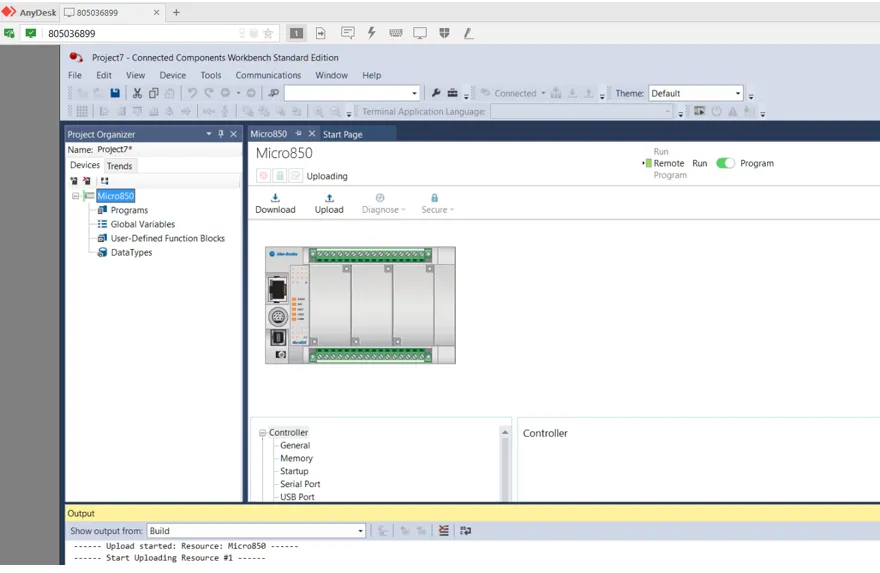Click the Upload icon above Upload label
This screenshot has height=573, width=880.
tap(329, 198)
